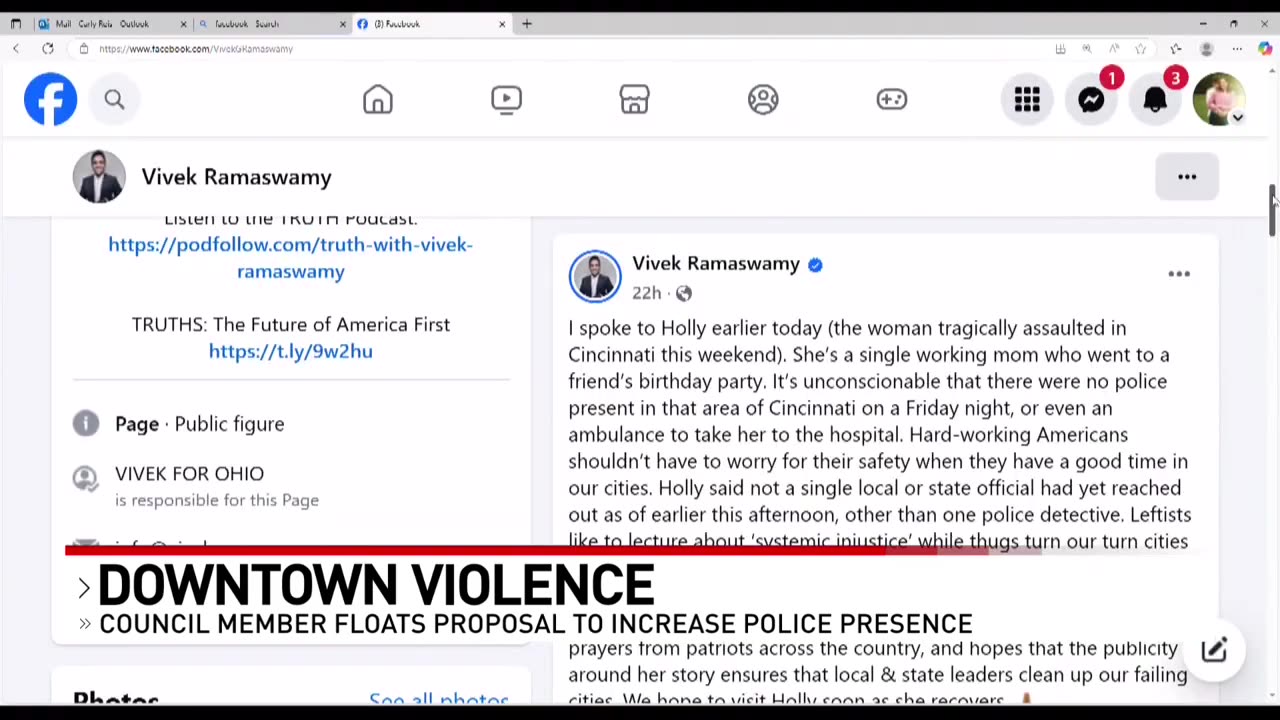This screenshot has height=720, width=1280.
Task: Open browser read aloud icon
Action: coord(1113,49)
